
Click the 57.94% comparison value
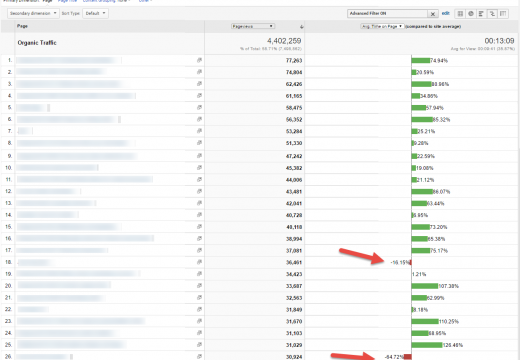[x=435, y=108]
